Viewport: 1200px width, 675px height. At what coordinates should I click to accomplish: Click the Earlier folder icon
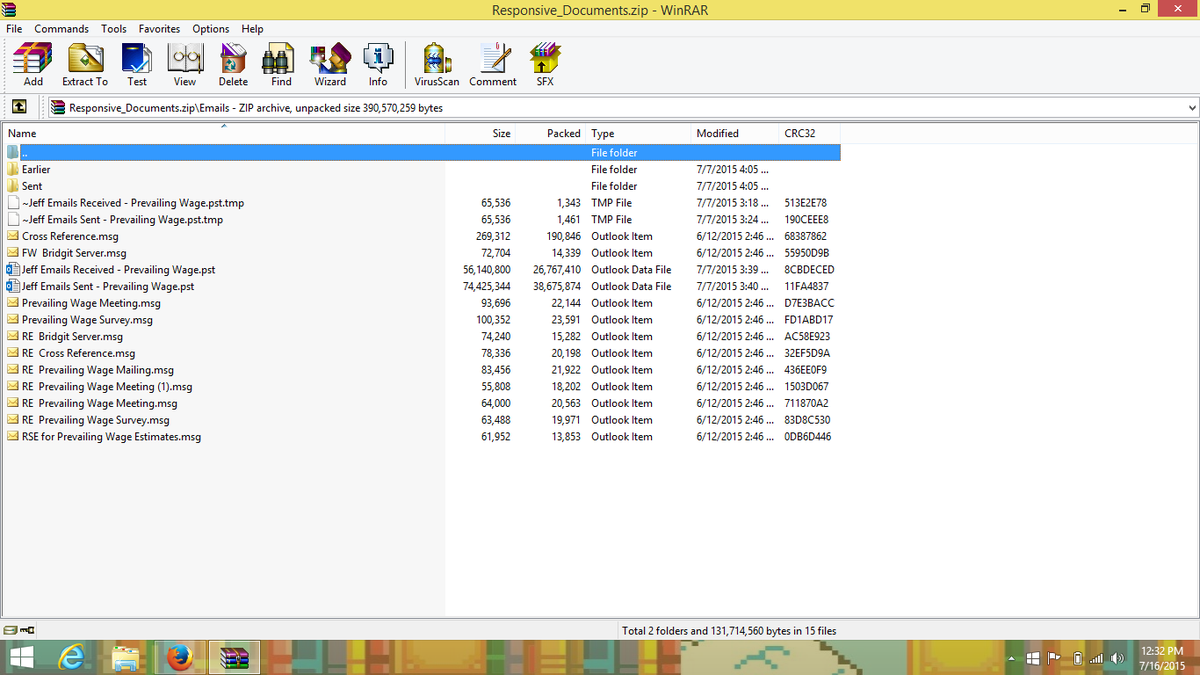coord(13,169)
